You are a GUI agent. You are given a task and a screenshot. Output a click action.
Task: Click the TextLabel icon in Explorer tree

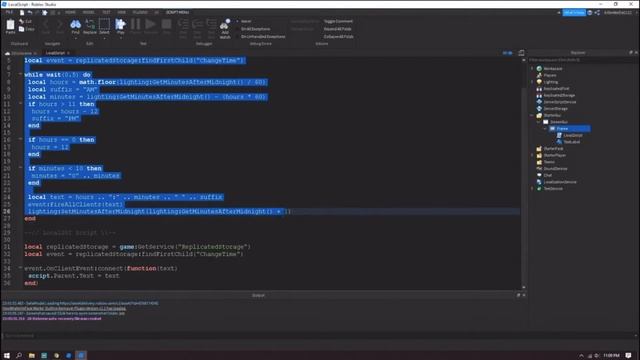pos(559,142)
